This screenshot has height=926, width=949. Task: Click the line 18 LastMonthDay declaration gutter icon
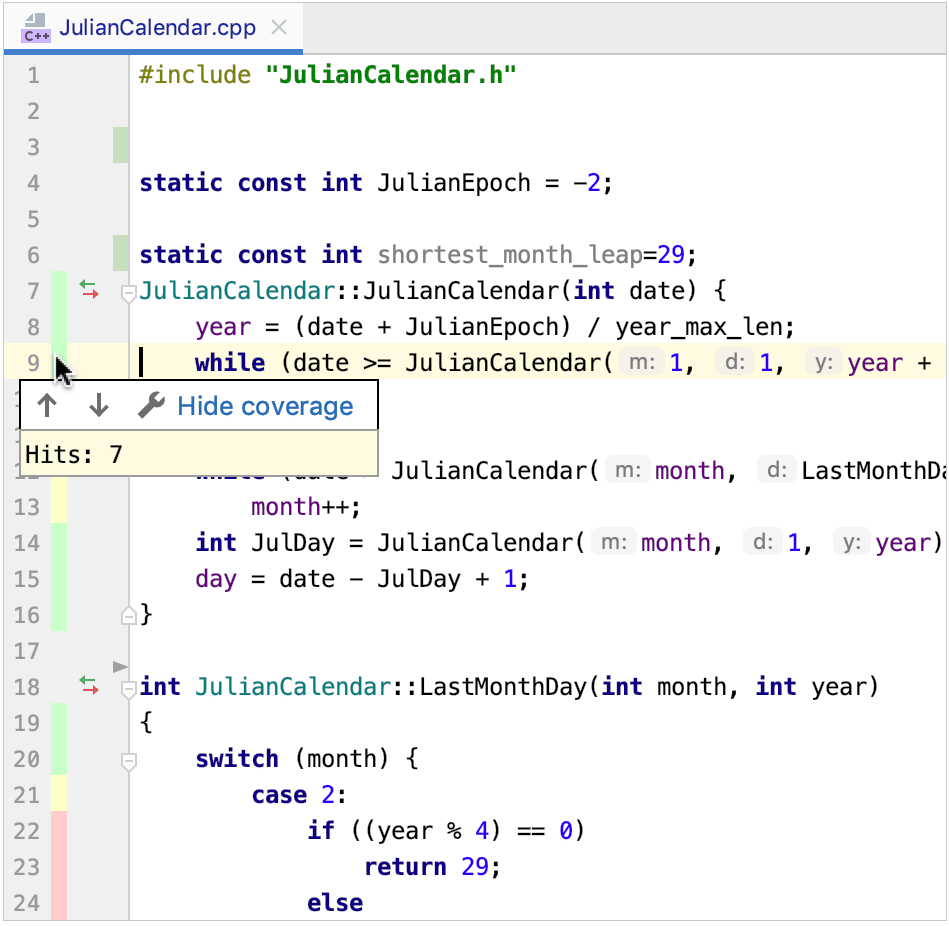pyautogui.click(x=89, y=686)
